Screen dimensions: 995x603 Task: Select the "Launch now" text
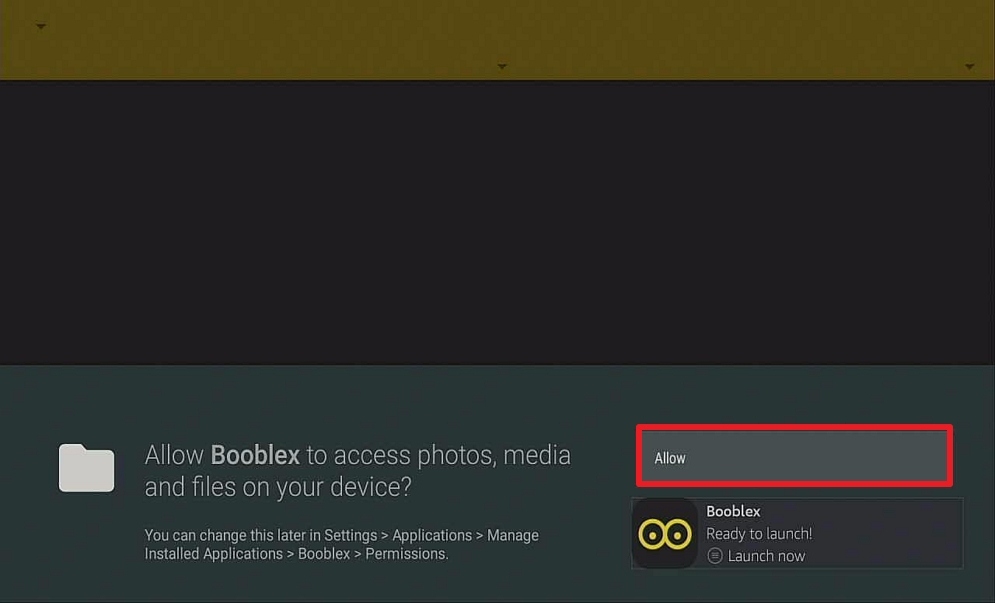point(766,556)
